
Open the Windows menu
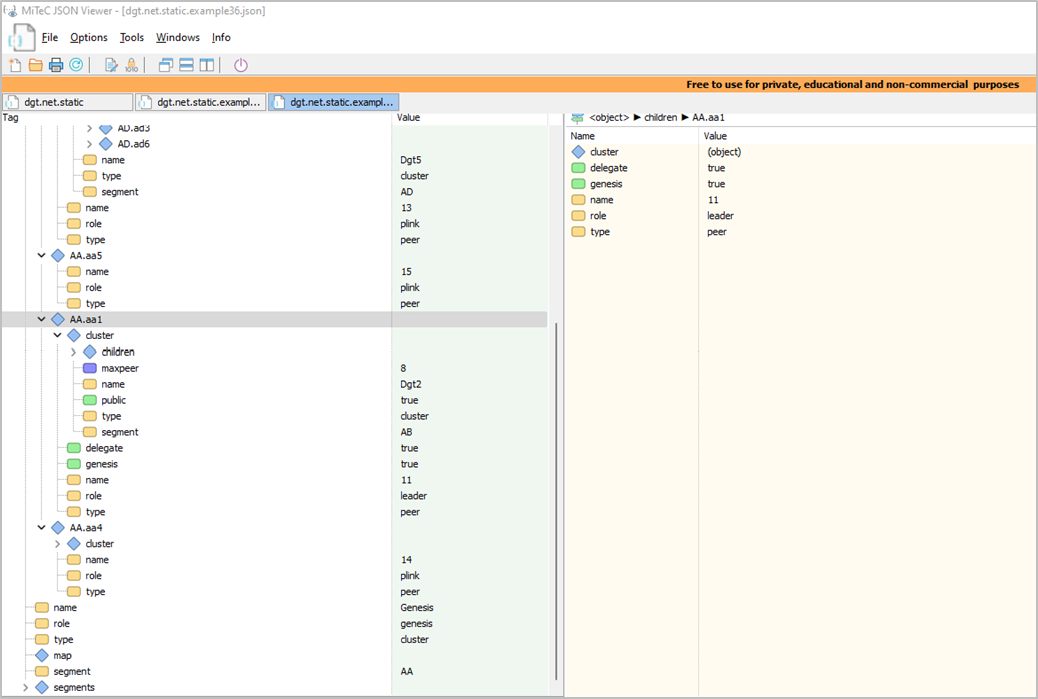point(178,38)
